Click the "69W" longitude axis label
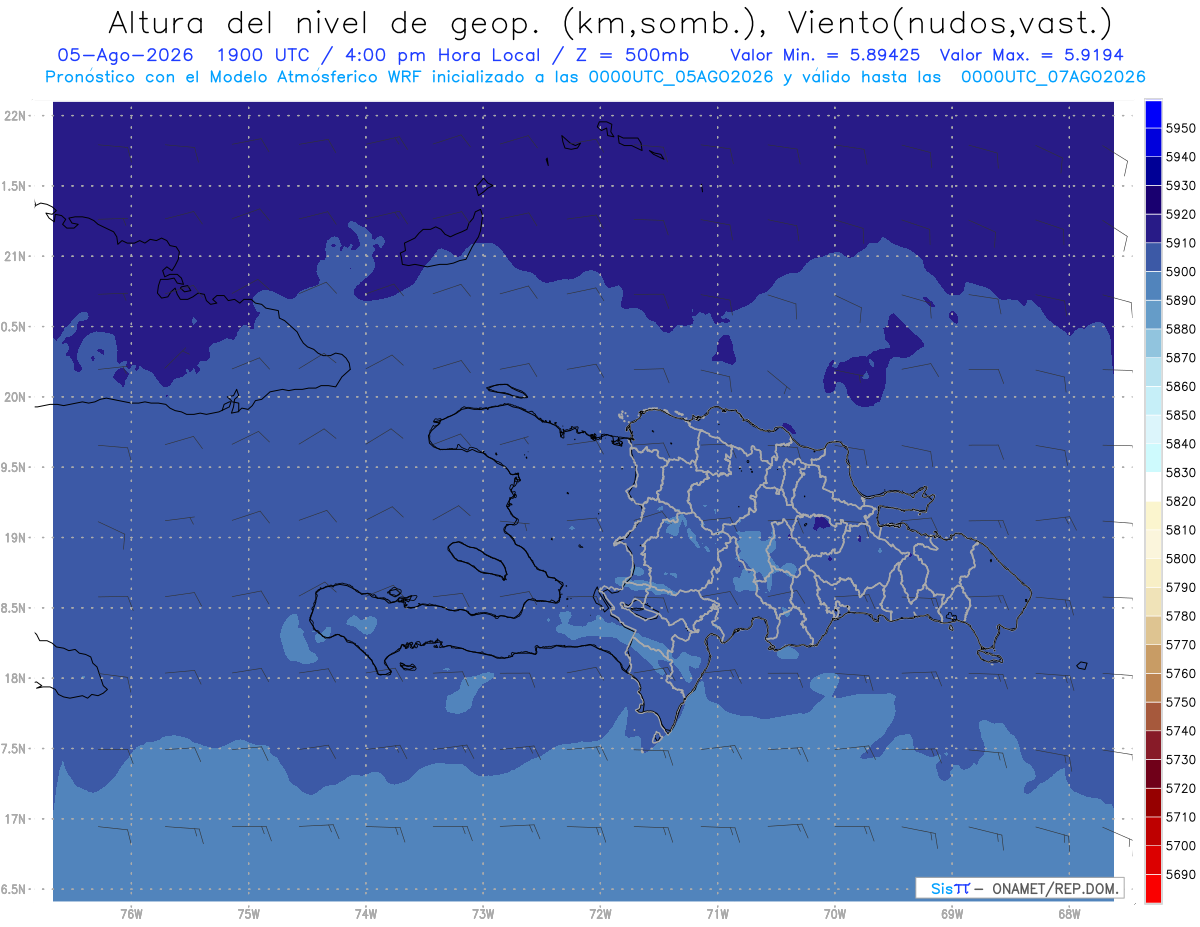This screenshot has height=927, width=1200. coord(952,914)
